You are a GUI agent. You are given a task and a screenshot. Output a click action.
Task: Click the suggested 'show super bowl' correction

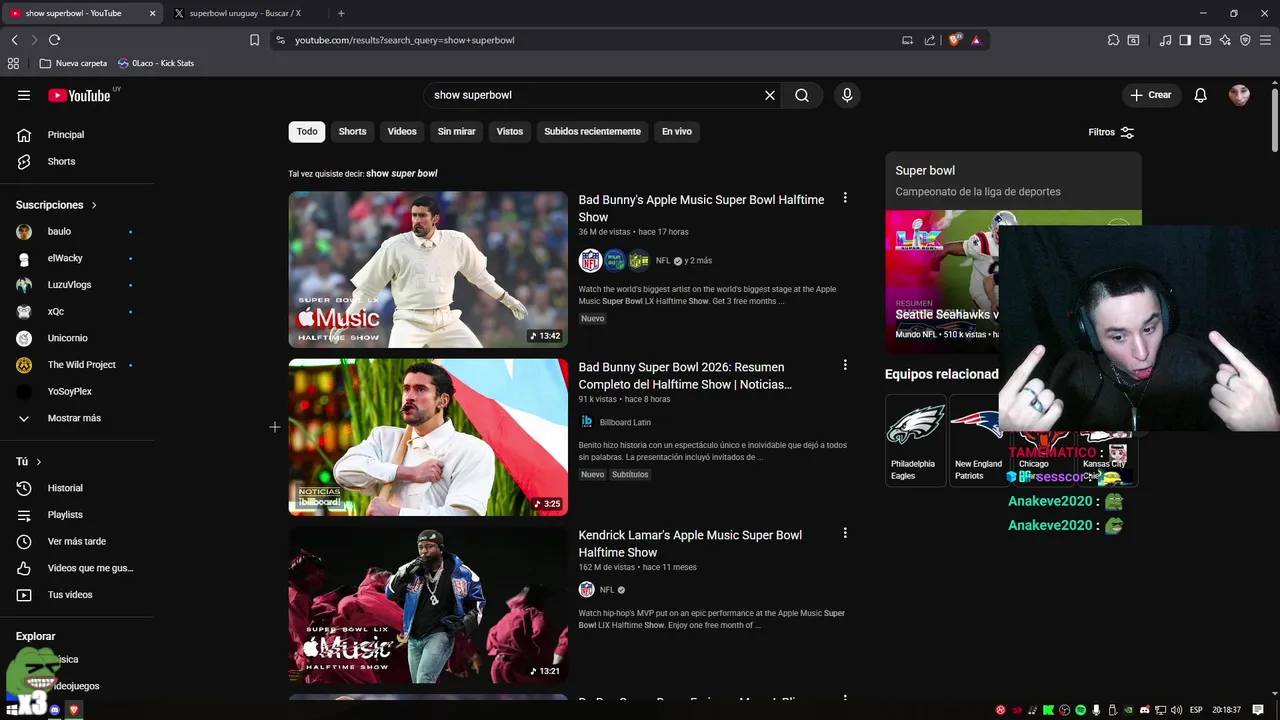tap(402, 173)
